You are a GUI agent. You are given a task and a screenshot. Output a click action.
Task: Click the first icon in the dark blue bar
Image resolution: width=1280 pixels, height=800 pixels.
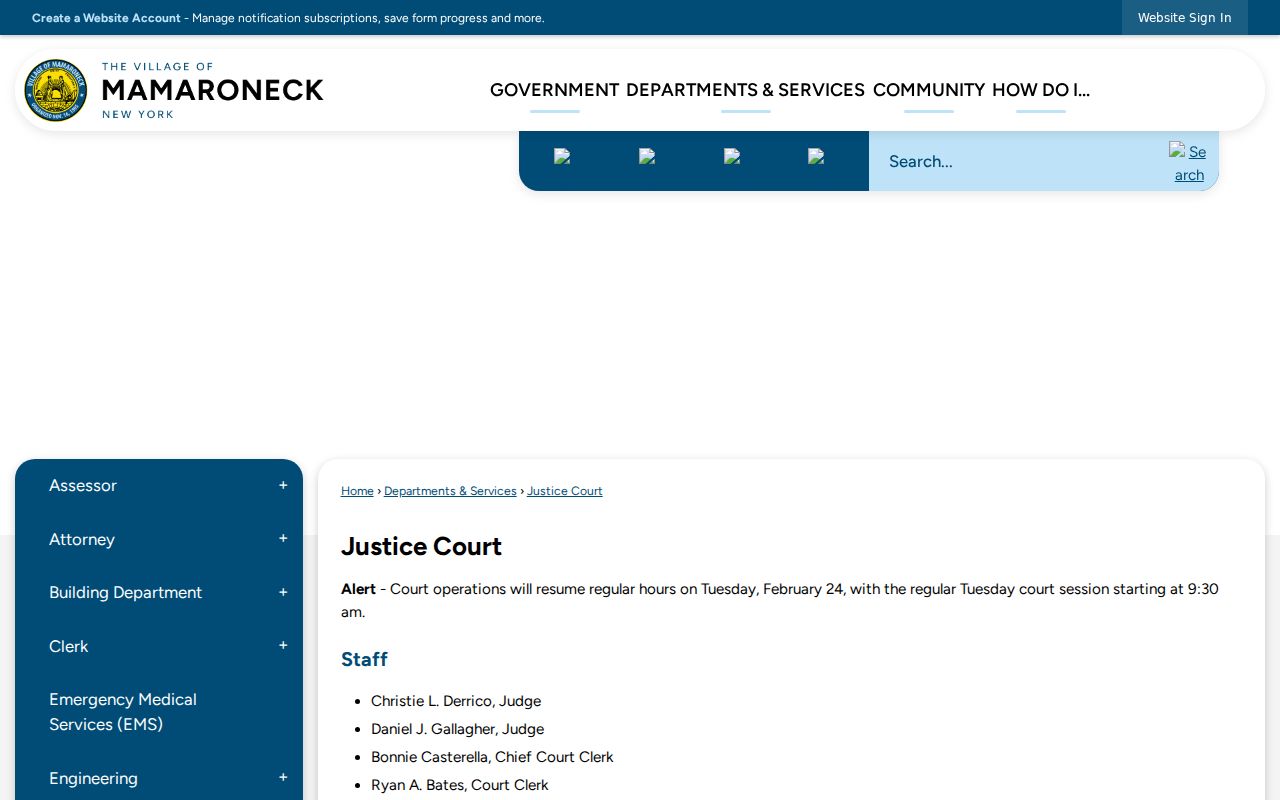562,156
